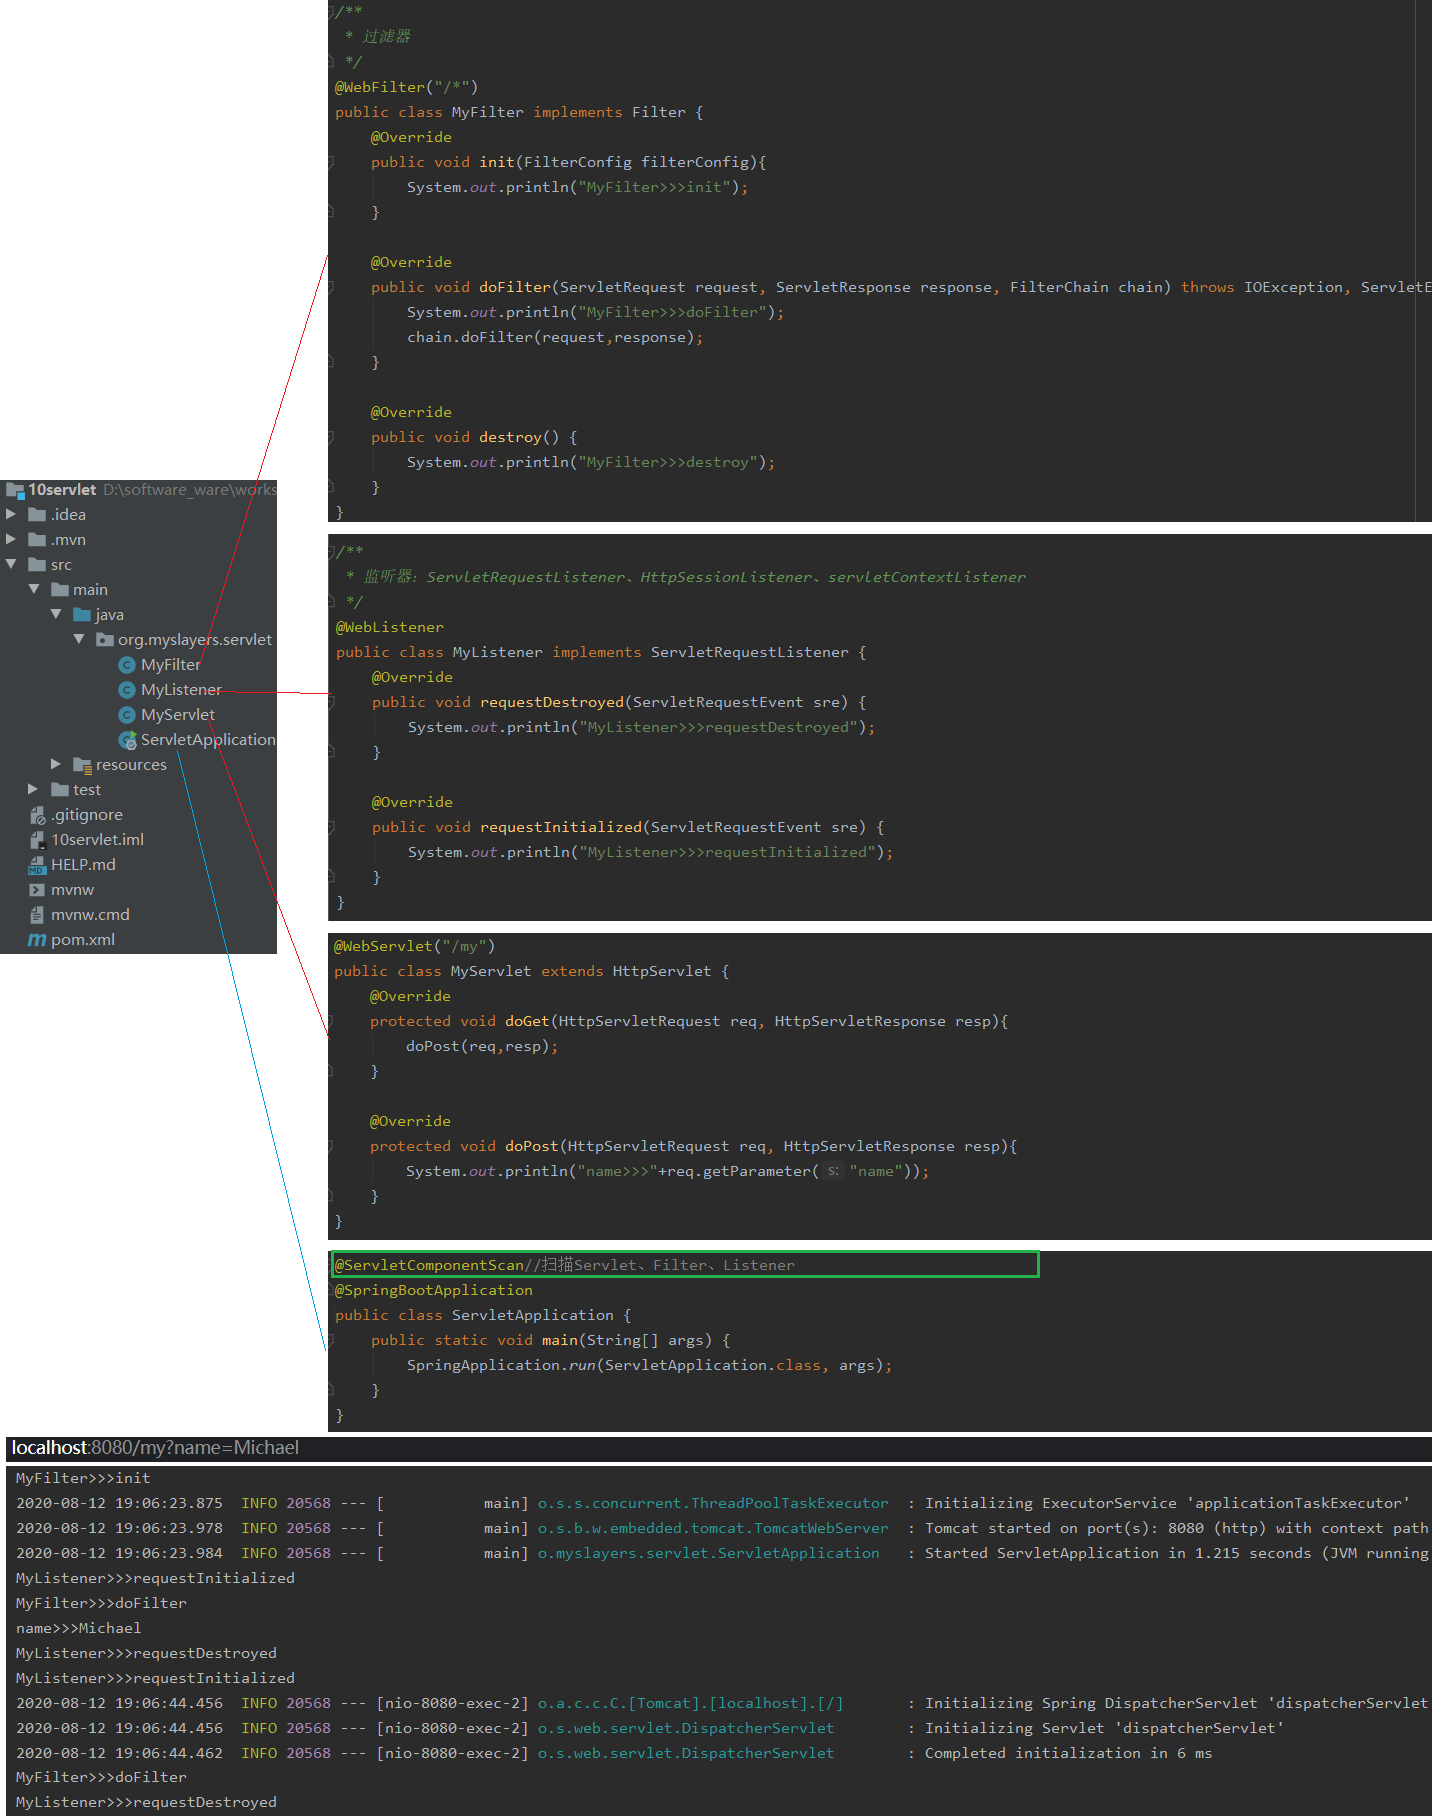Click the HELP.md markdown file icon
This screenshot has height=1817, width=1432.
pyautogui.click(x=37, y=865)
